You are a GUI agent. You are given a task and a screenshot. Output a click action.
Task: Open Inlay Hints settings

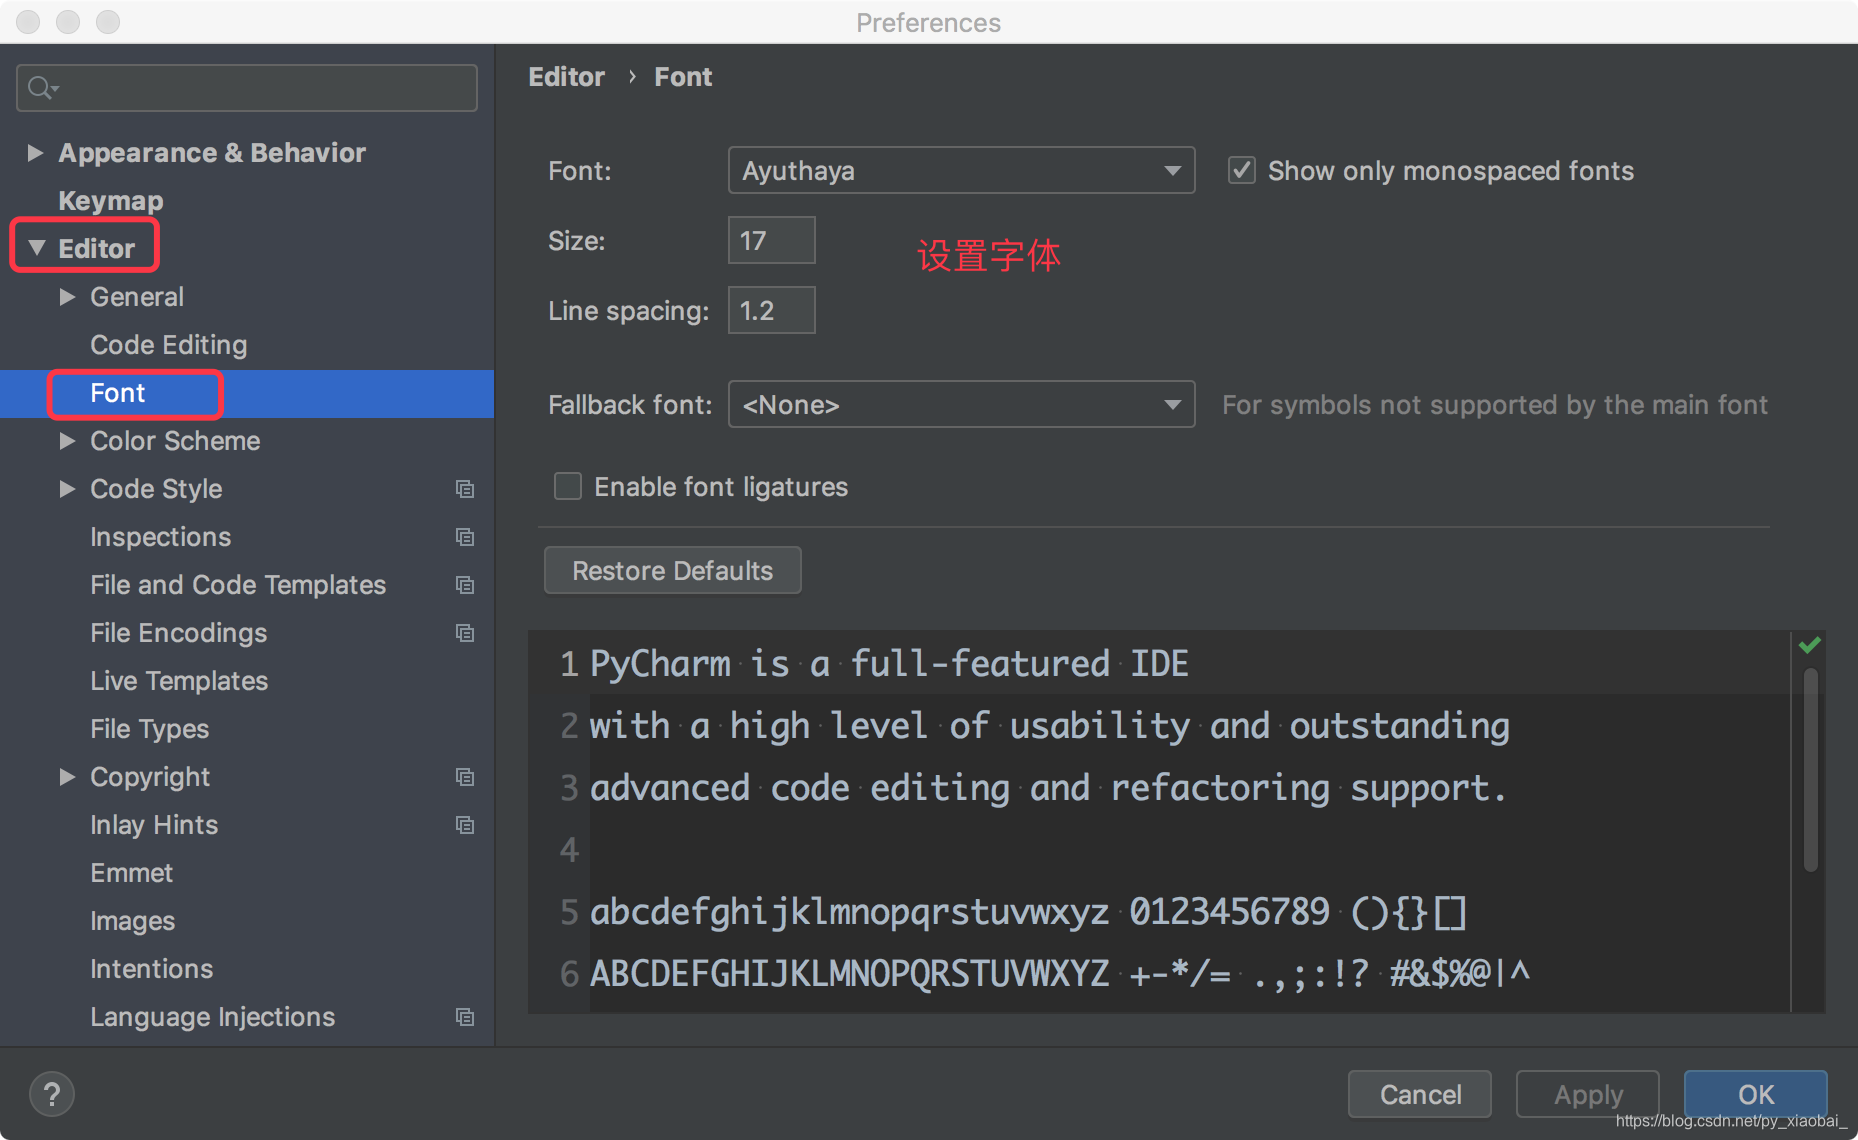(x=154, y=825)
